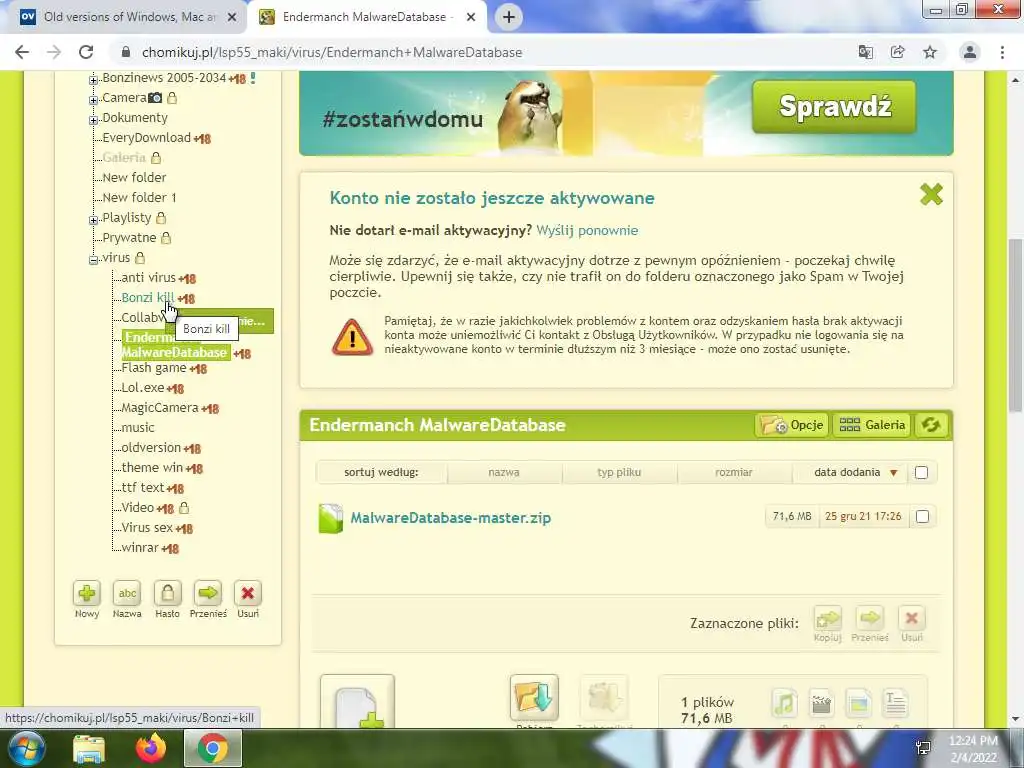
Task: Click the Pobierz folder download icon
Action: point(534,697)
